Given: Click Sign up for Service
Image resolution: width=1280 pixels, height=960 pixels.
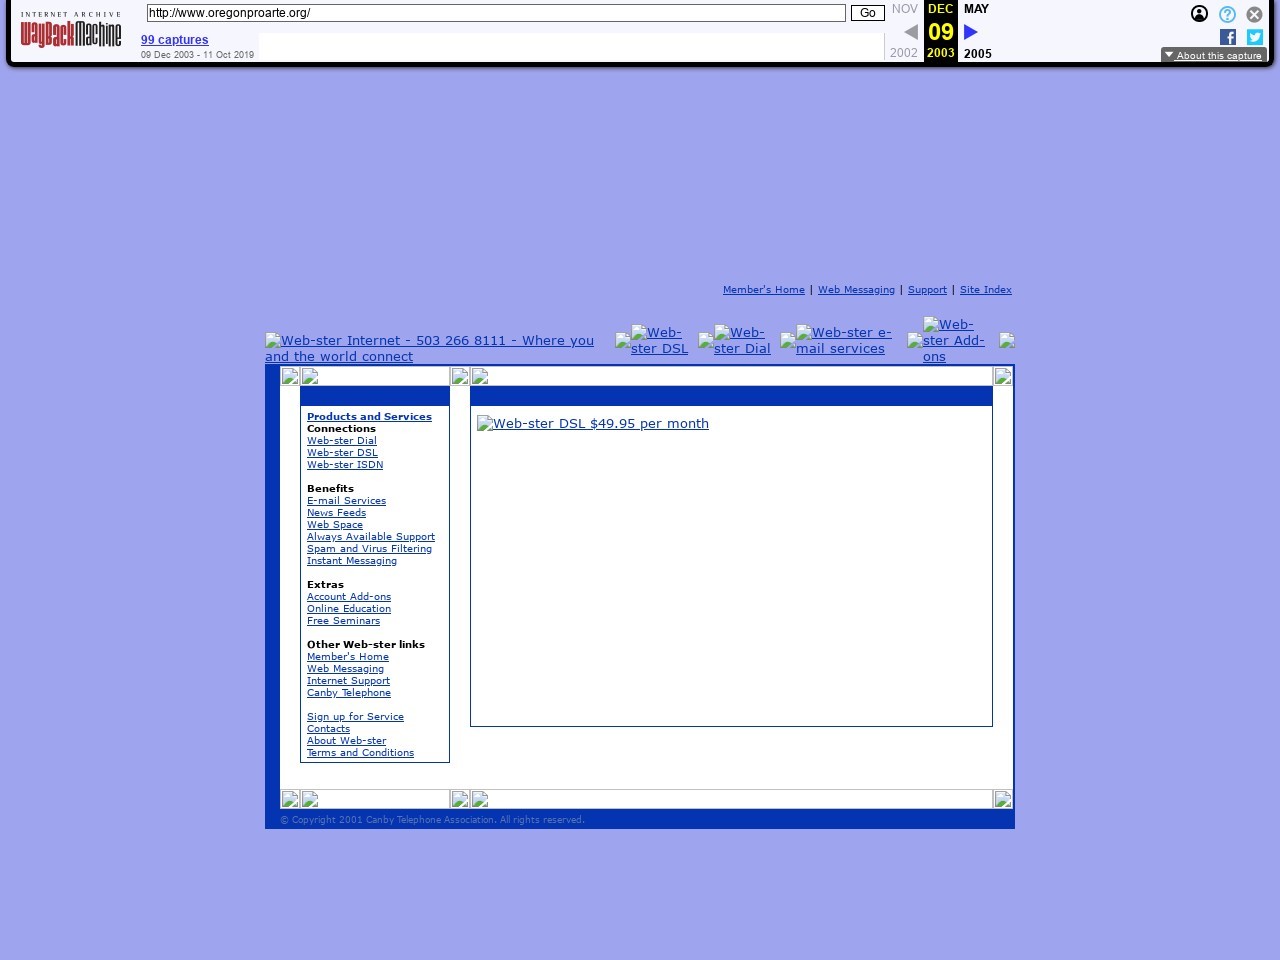Looking at the screenshot, I should pos(355,716).
